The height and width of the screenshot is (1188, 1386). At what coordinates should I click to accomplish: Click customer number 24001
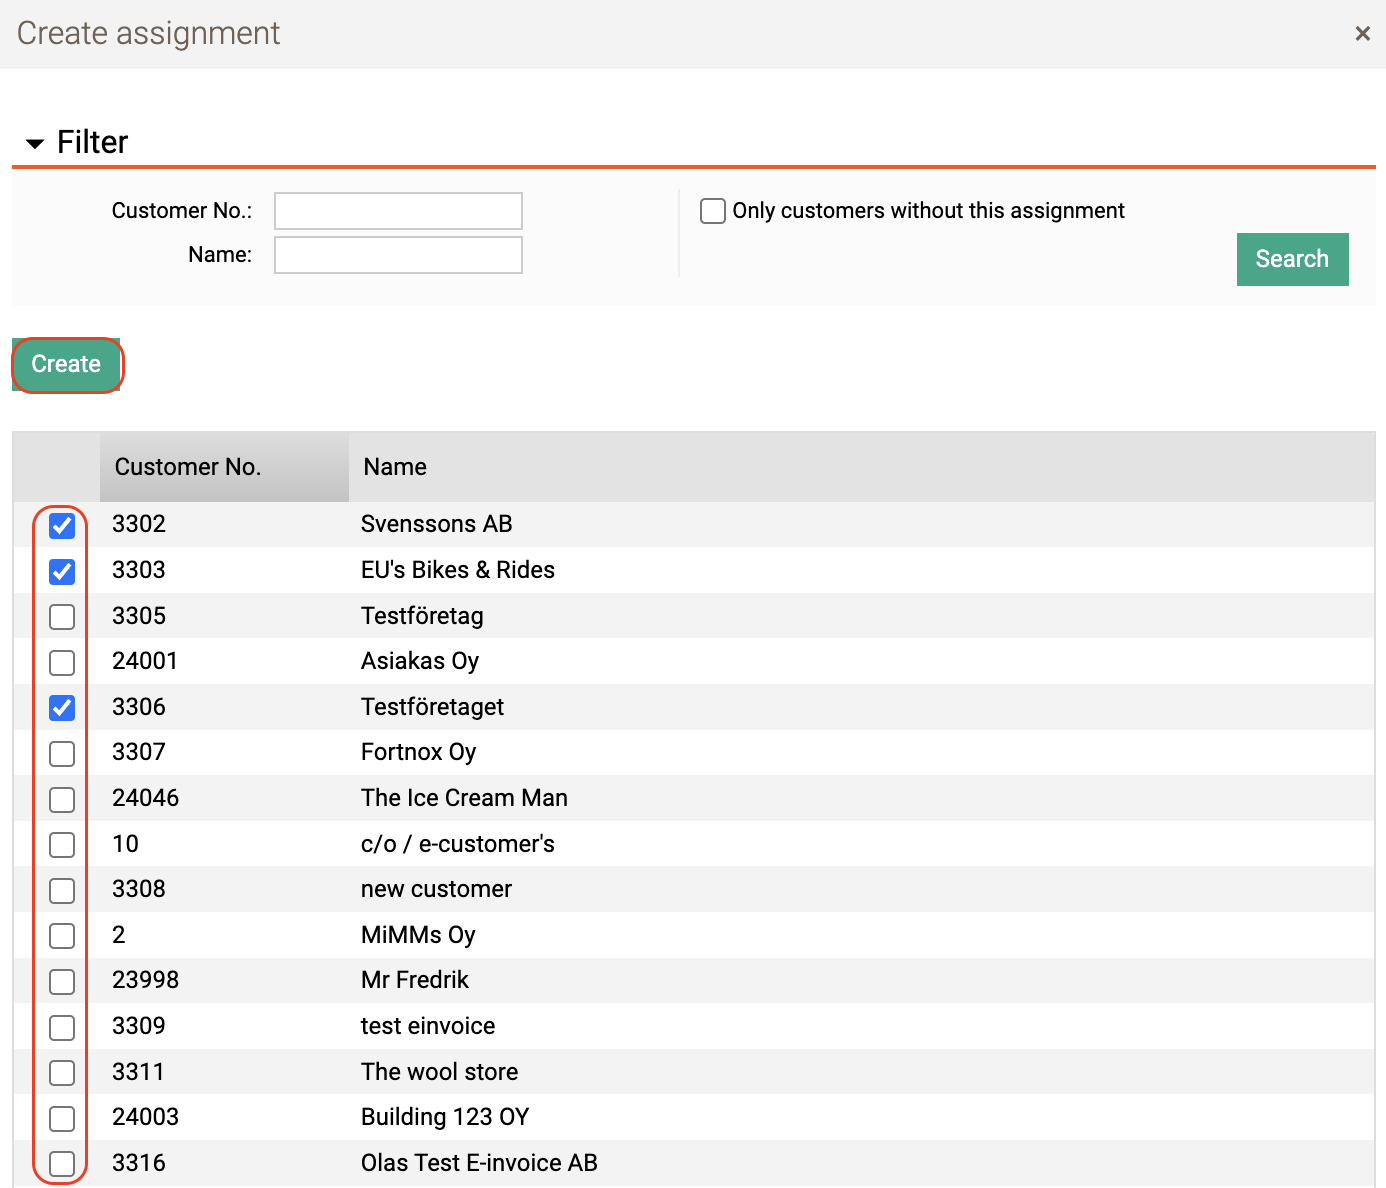coord(145,661)
